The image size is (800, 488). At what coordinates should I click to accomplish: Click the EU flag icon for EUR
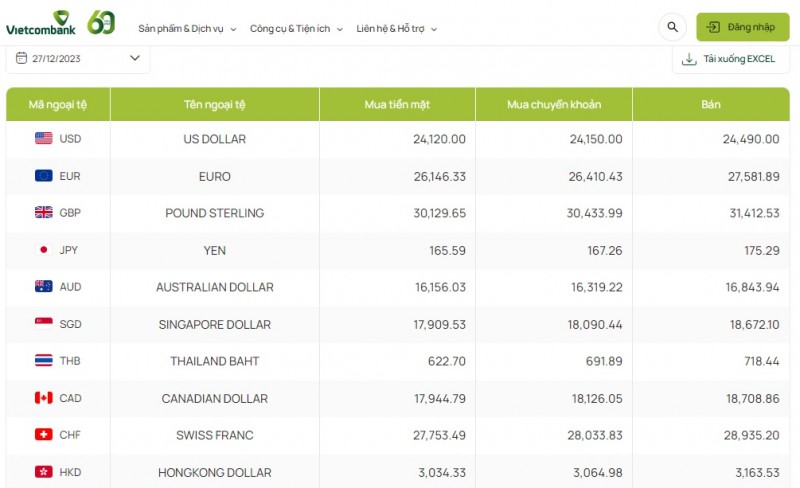click(x=44, y=176)
